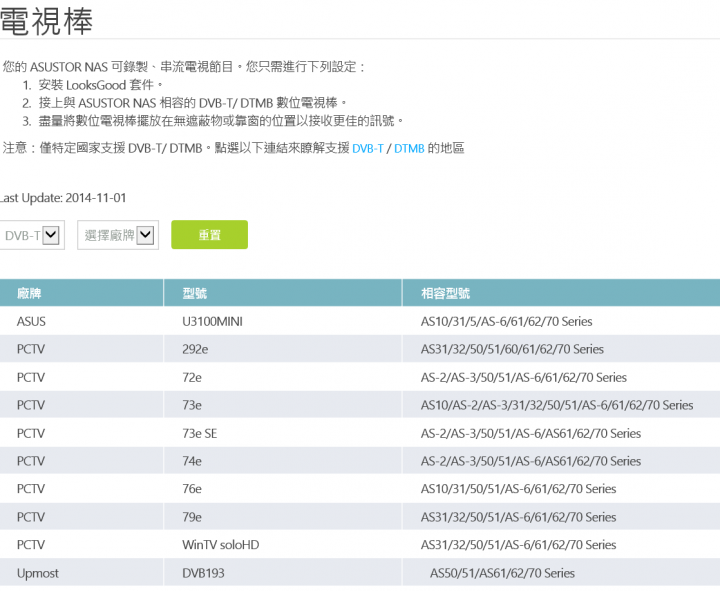Click the 292e model cell
This screenshot has width=720, height=591.
pyautogui.click(x=283, y=349)
